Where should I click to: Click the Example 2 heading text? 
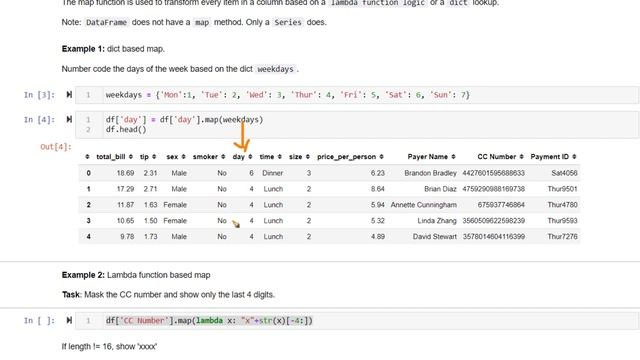[136, 275]
